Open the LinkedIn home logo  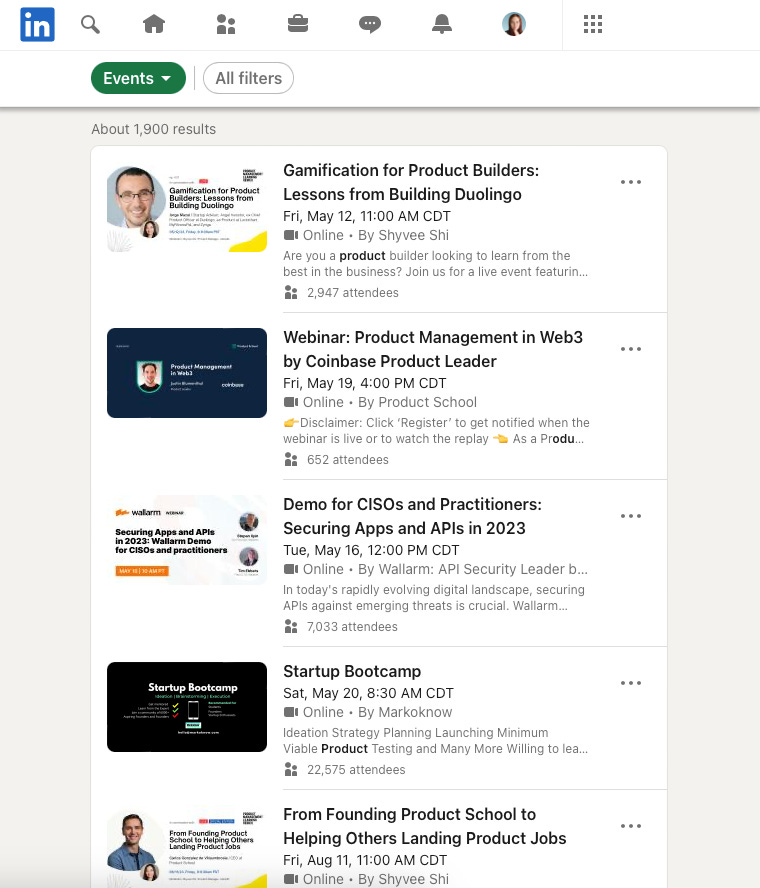(37, 24)
